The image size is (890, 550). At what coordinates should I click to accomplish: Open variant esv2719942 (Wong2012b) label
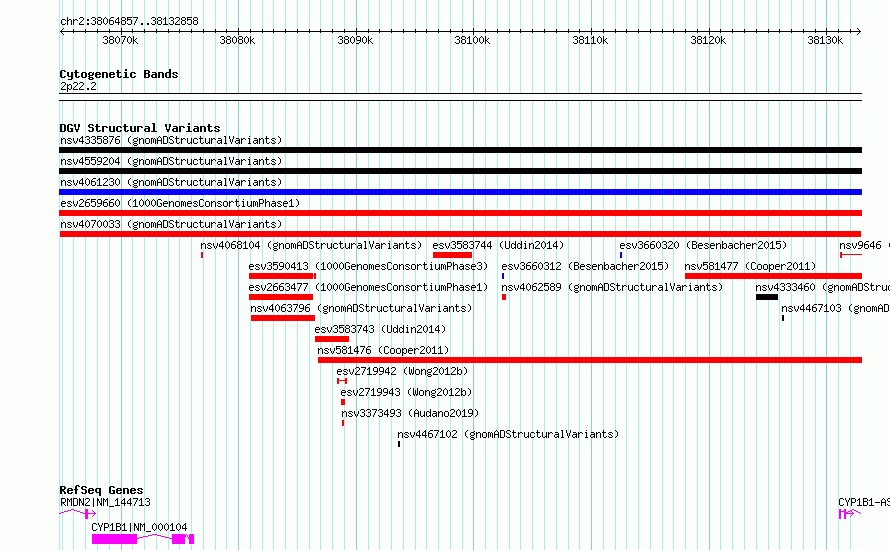(x=402, y=371)
